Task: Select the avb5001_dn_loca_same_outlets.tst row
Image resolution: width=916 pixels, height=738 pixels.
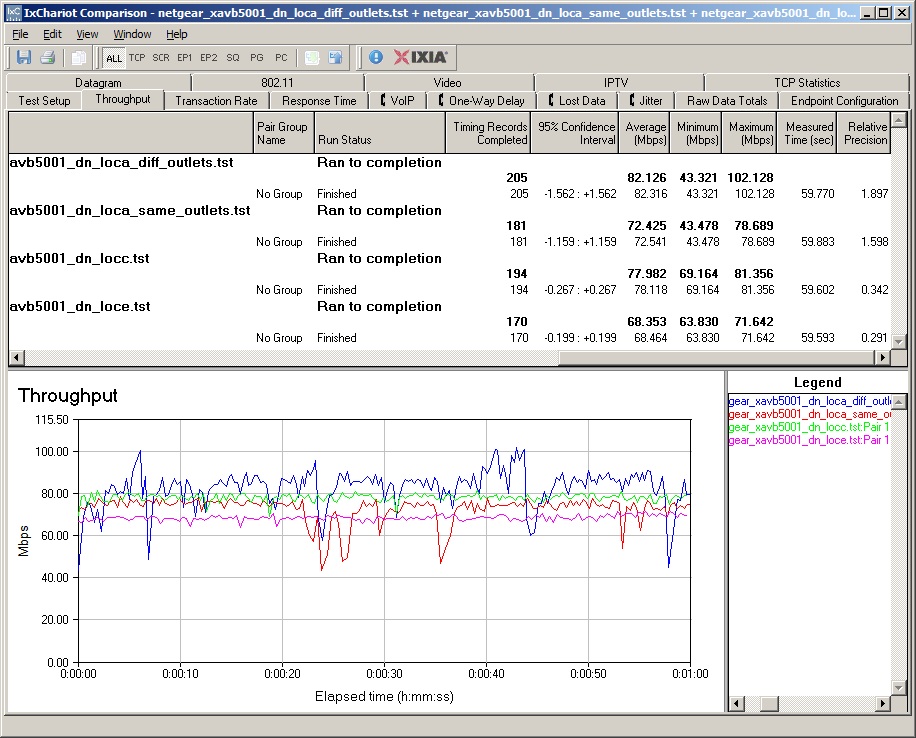Action: click(449, 210)
